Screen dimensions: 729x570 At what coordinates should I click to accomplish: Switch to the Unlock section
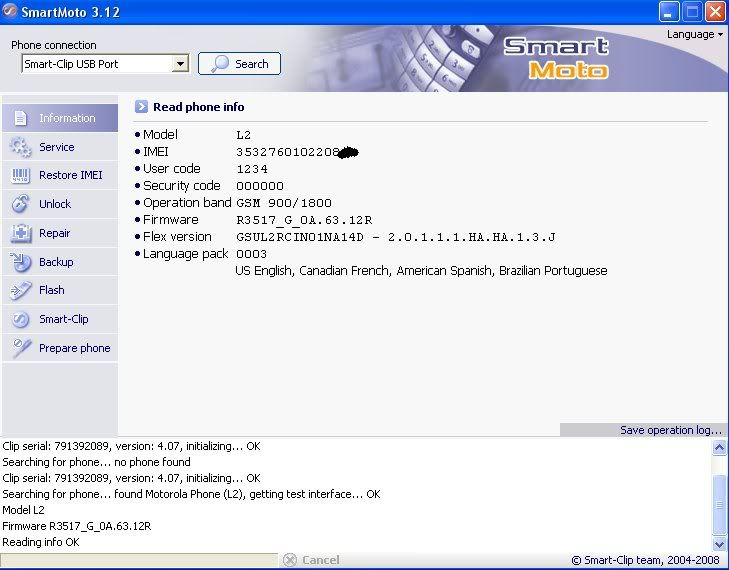60,204
